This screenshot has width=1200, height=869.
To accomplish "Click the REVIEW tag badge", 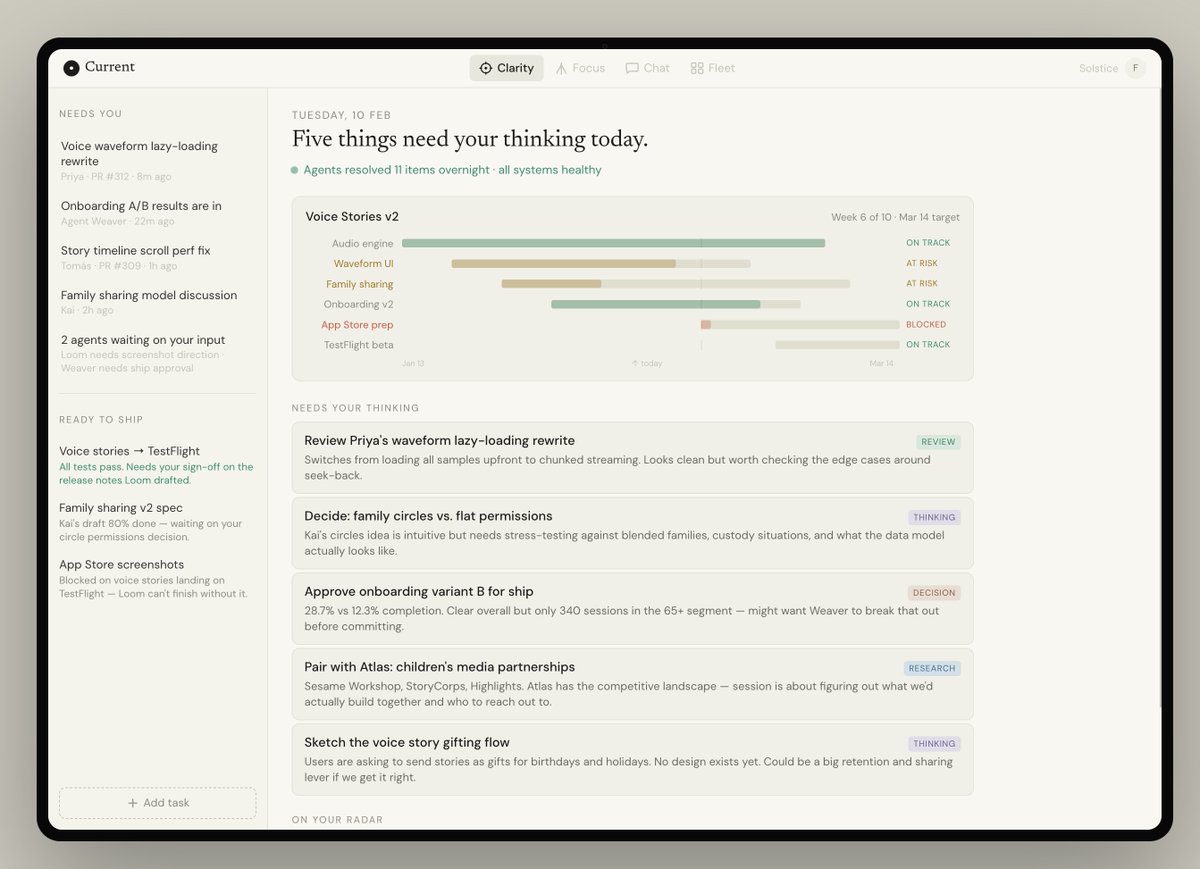I will 938,442.
